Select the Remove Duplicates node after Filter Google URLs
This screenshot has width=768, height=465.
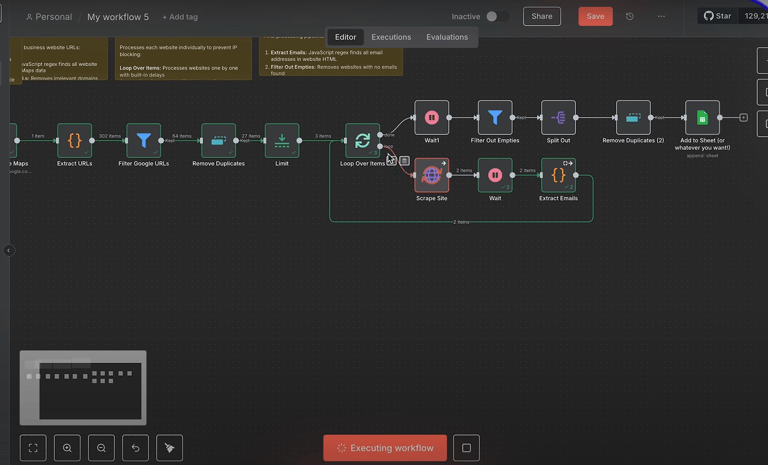[218, 141]
